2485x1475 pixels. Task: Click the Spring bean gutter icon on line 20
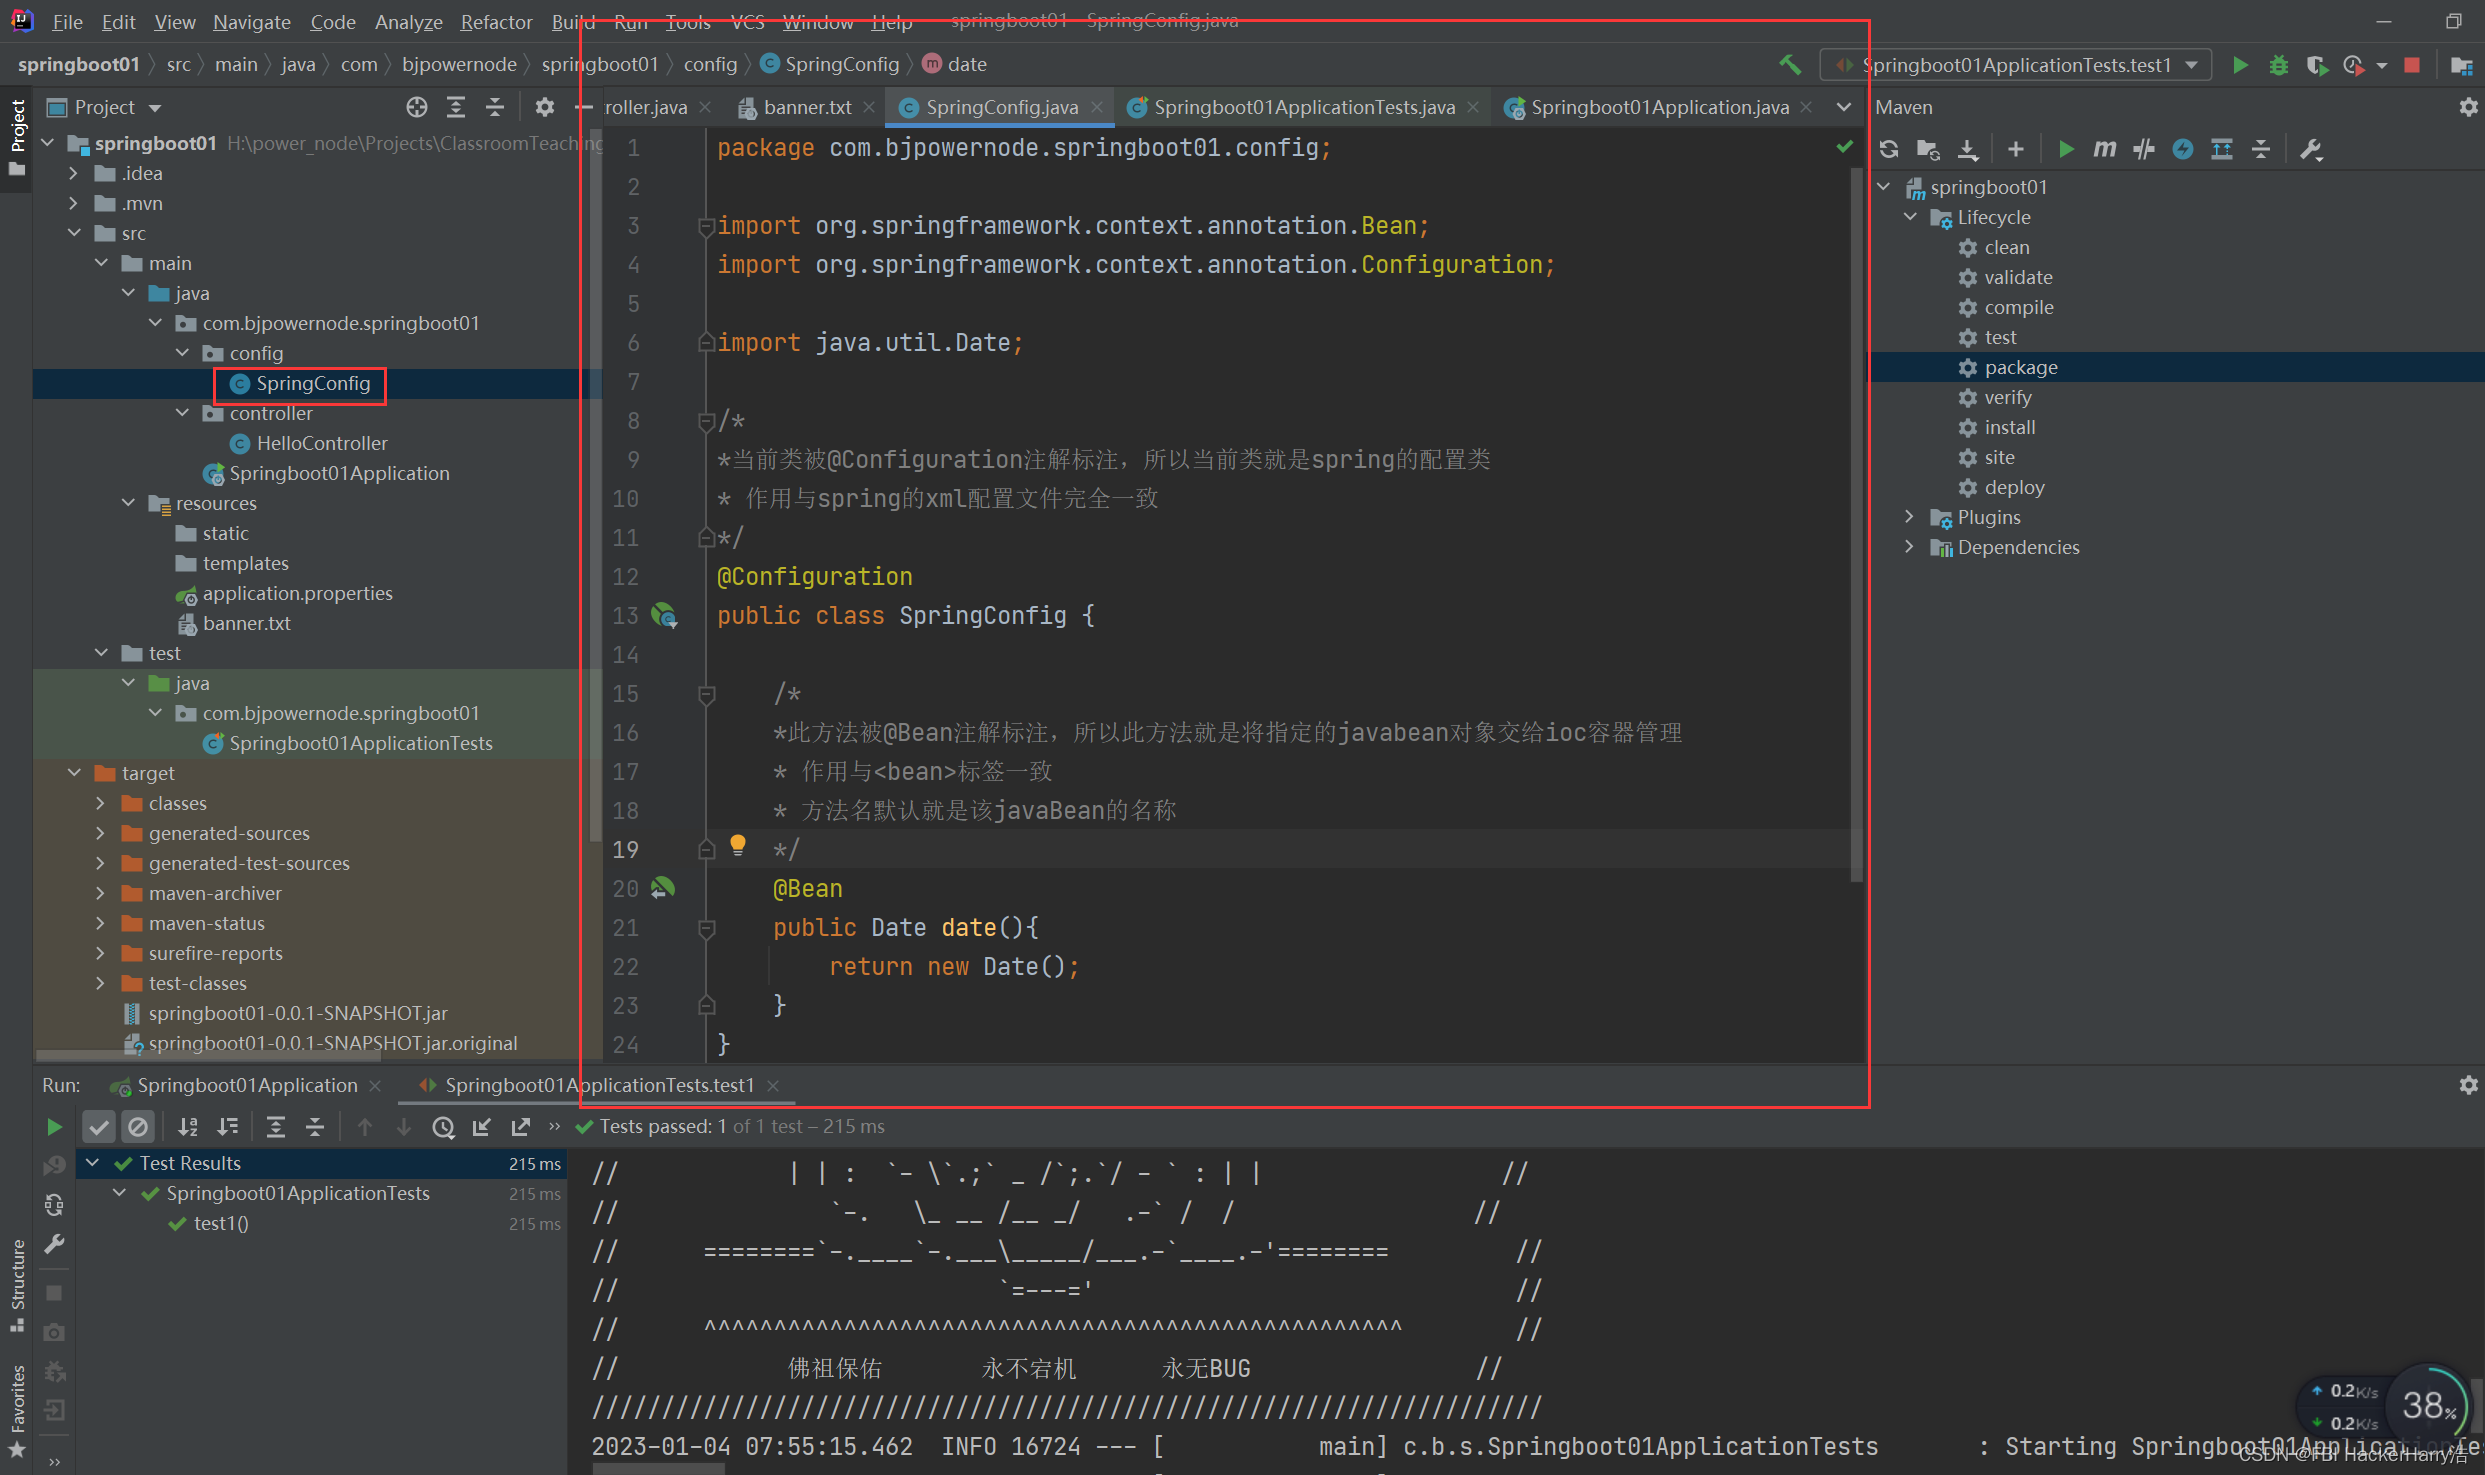coord(663,888)
